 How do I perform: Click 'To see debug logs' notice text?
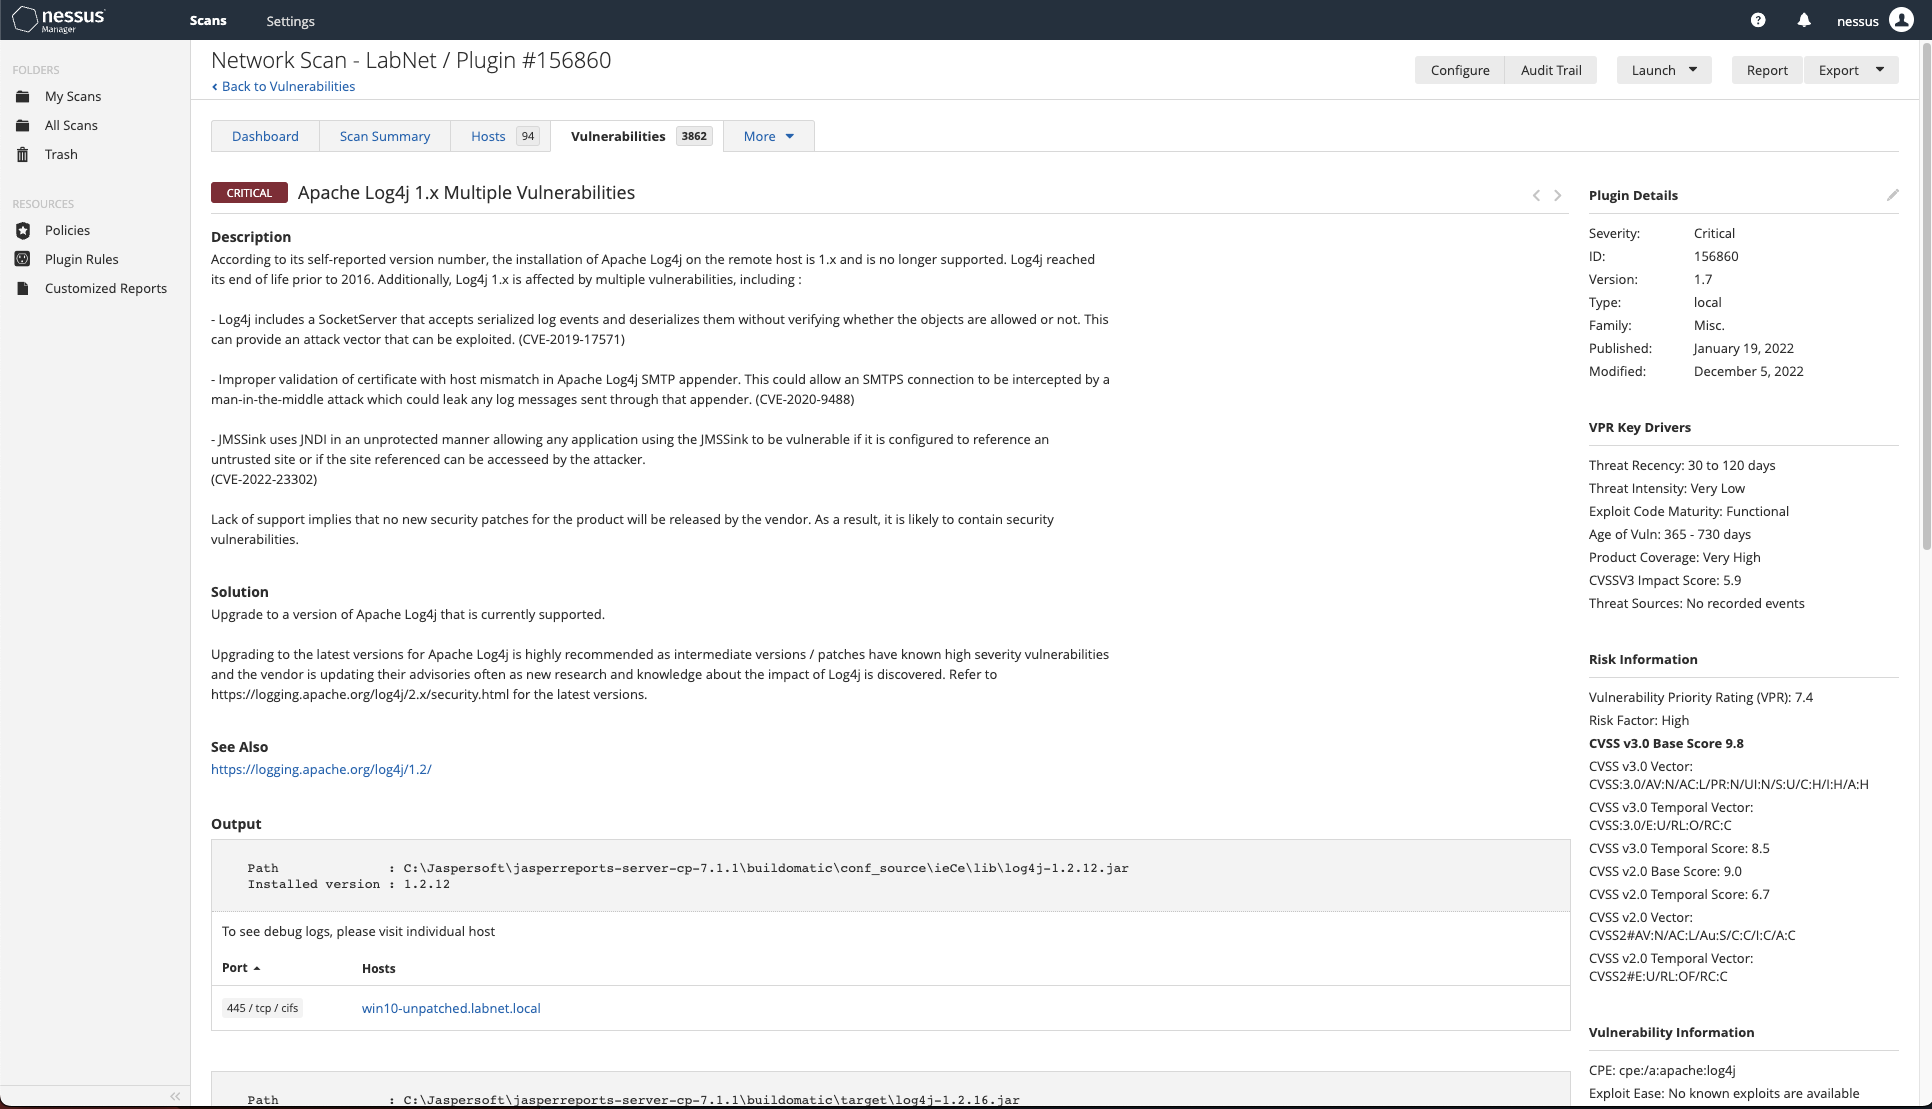[x=358, y=931]
